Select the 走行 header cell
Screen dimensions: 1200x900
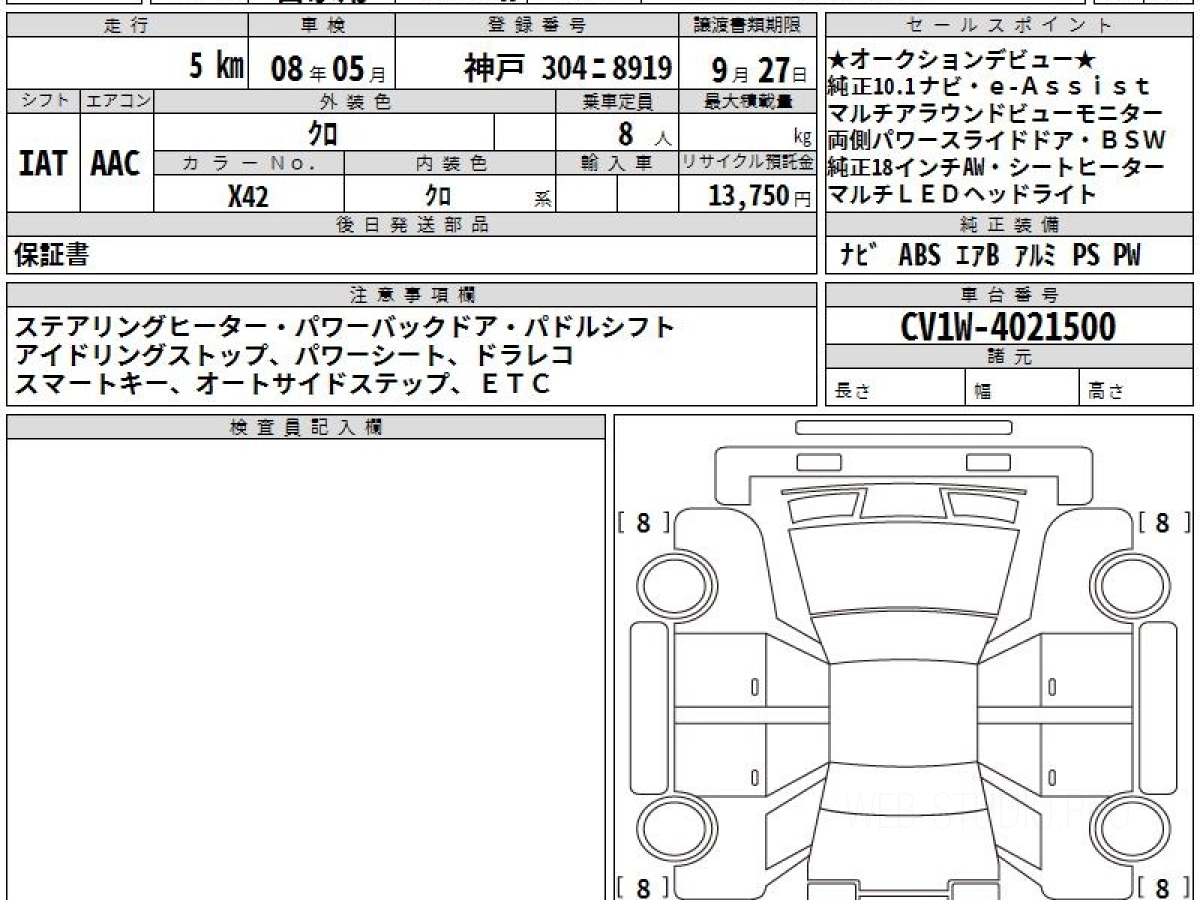click(x=126, y=26)
